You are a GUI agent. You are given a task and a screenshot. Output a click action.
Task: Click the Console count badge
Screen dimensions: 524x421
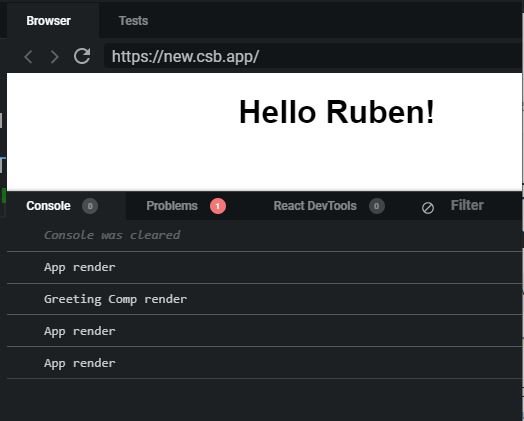pyautogui.click(x=90, y=206)
